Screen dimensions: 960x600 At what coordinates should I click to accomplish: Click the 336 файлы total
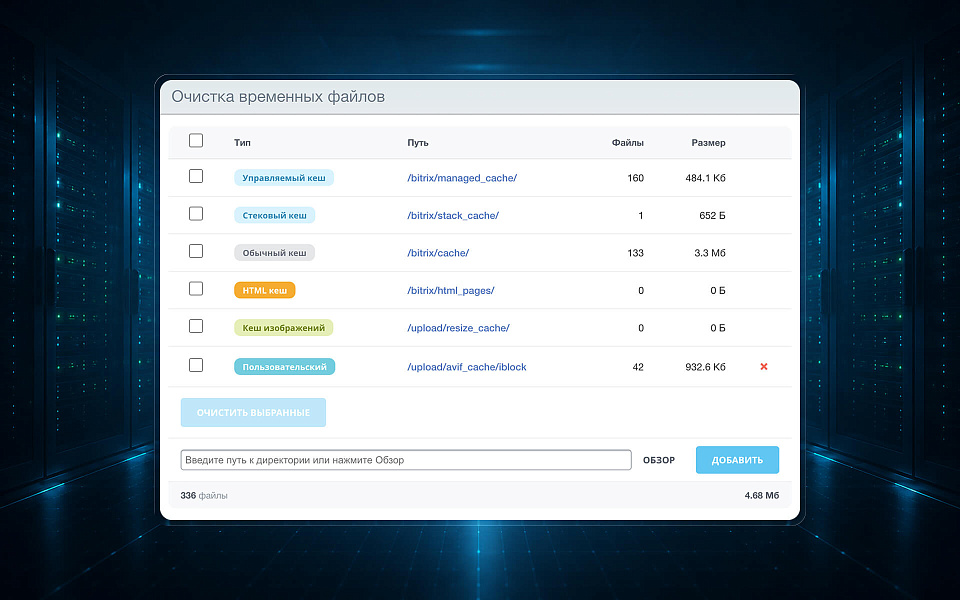click(204, 496)
